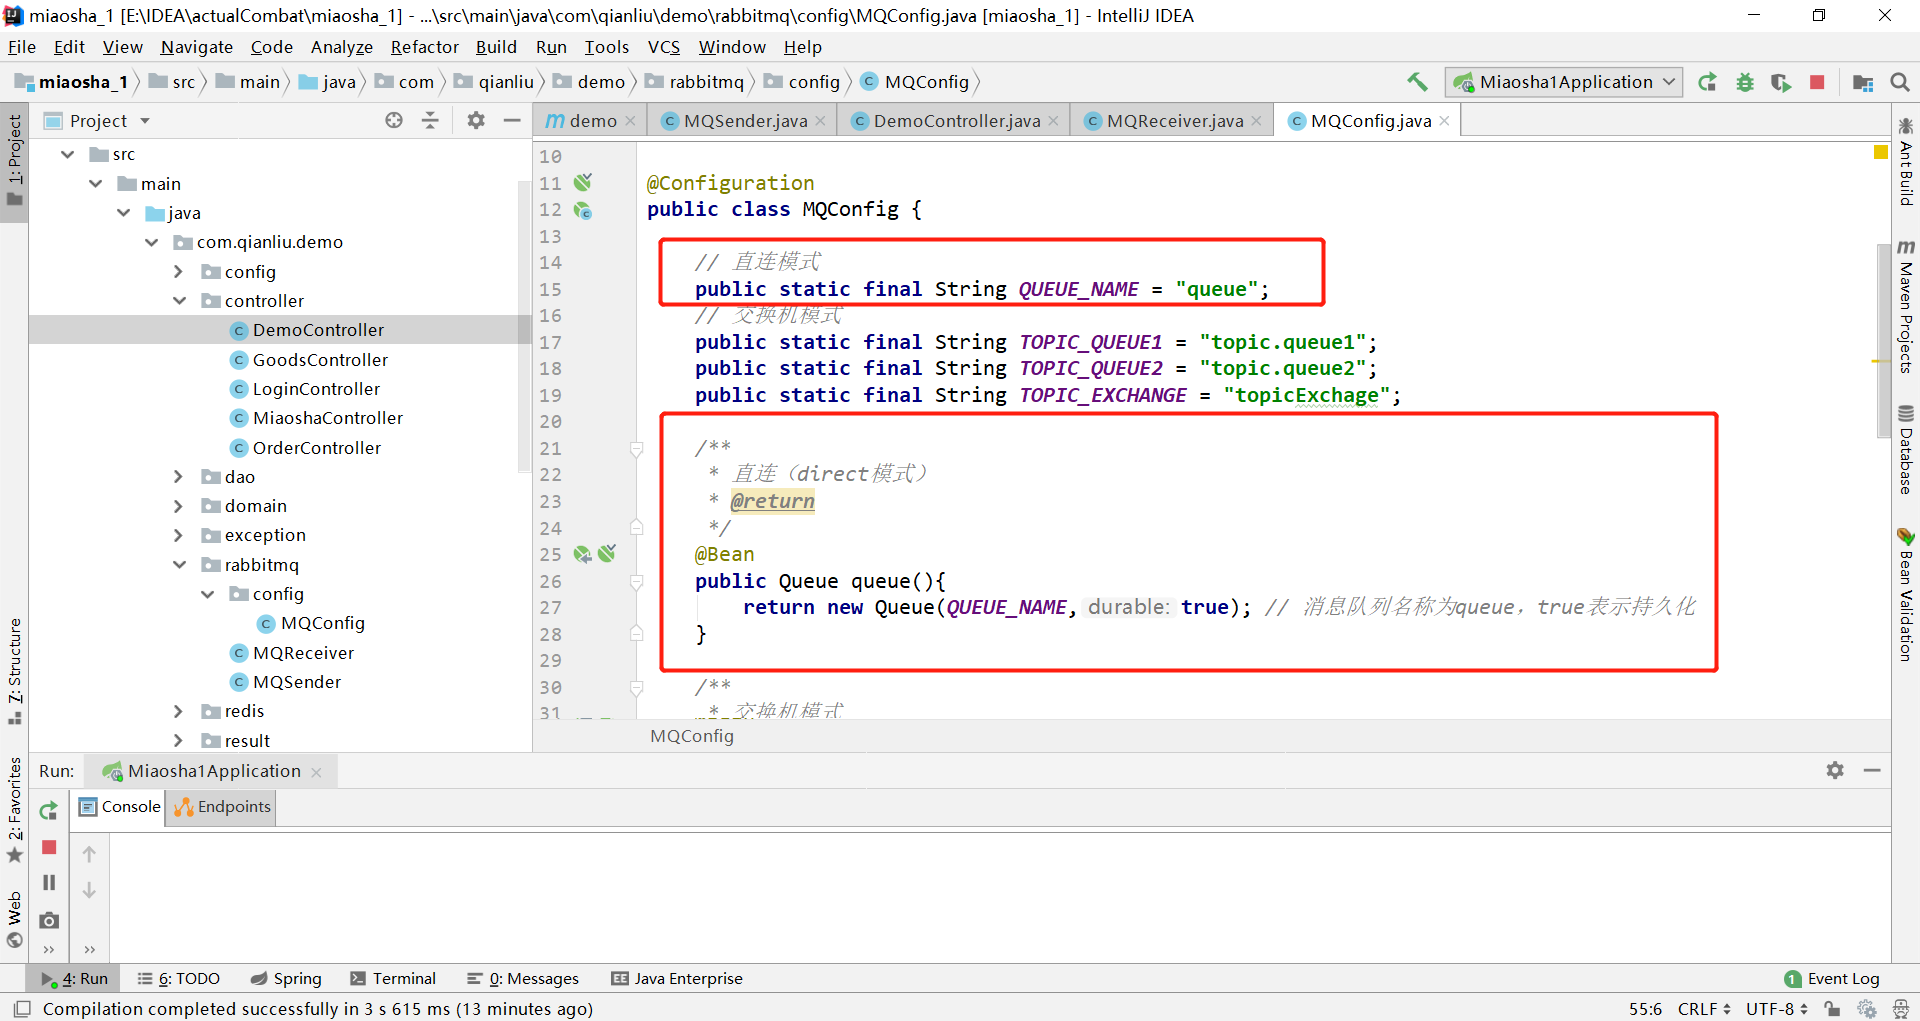
Task: Switch to the demo editor tab
Action: (x=592, y=121)
